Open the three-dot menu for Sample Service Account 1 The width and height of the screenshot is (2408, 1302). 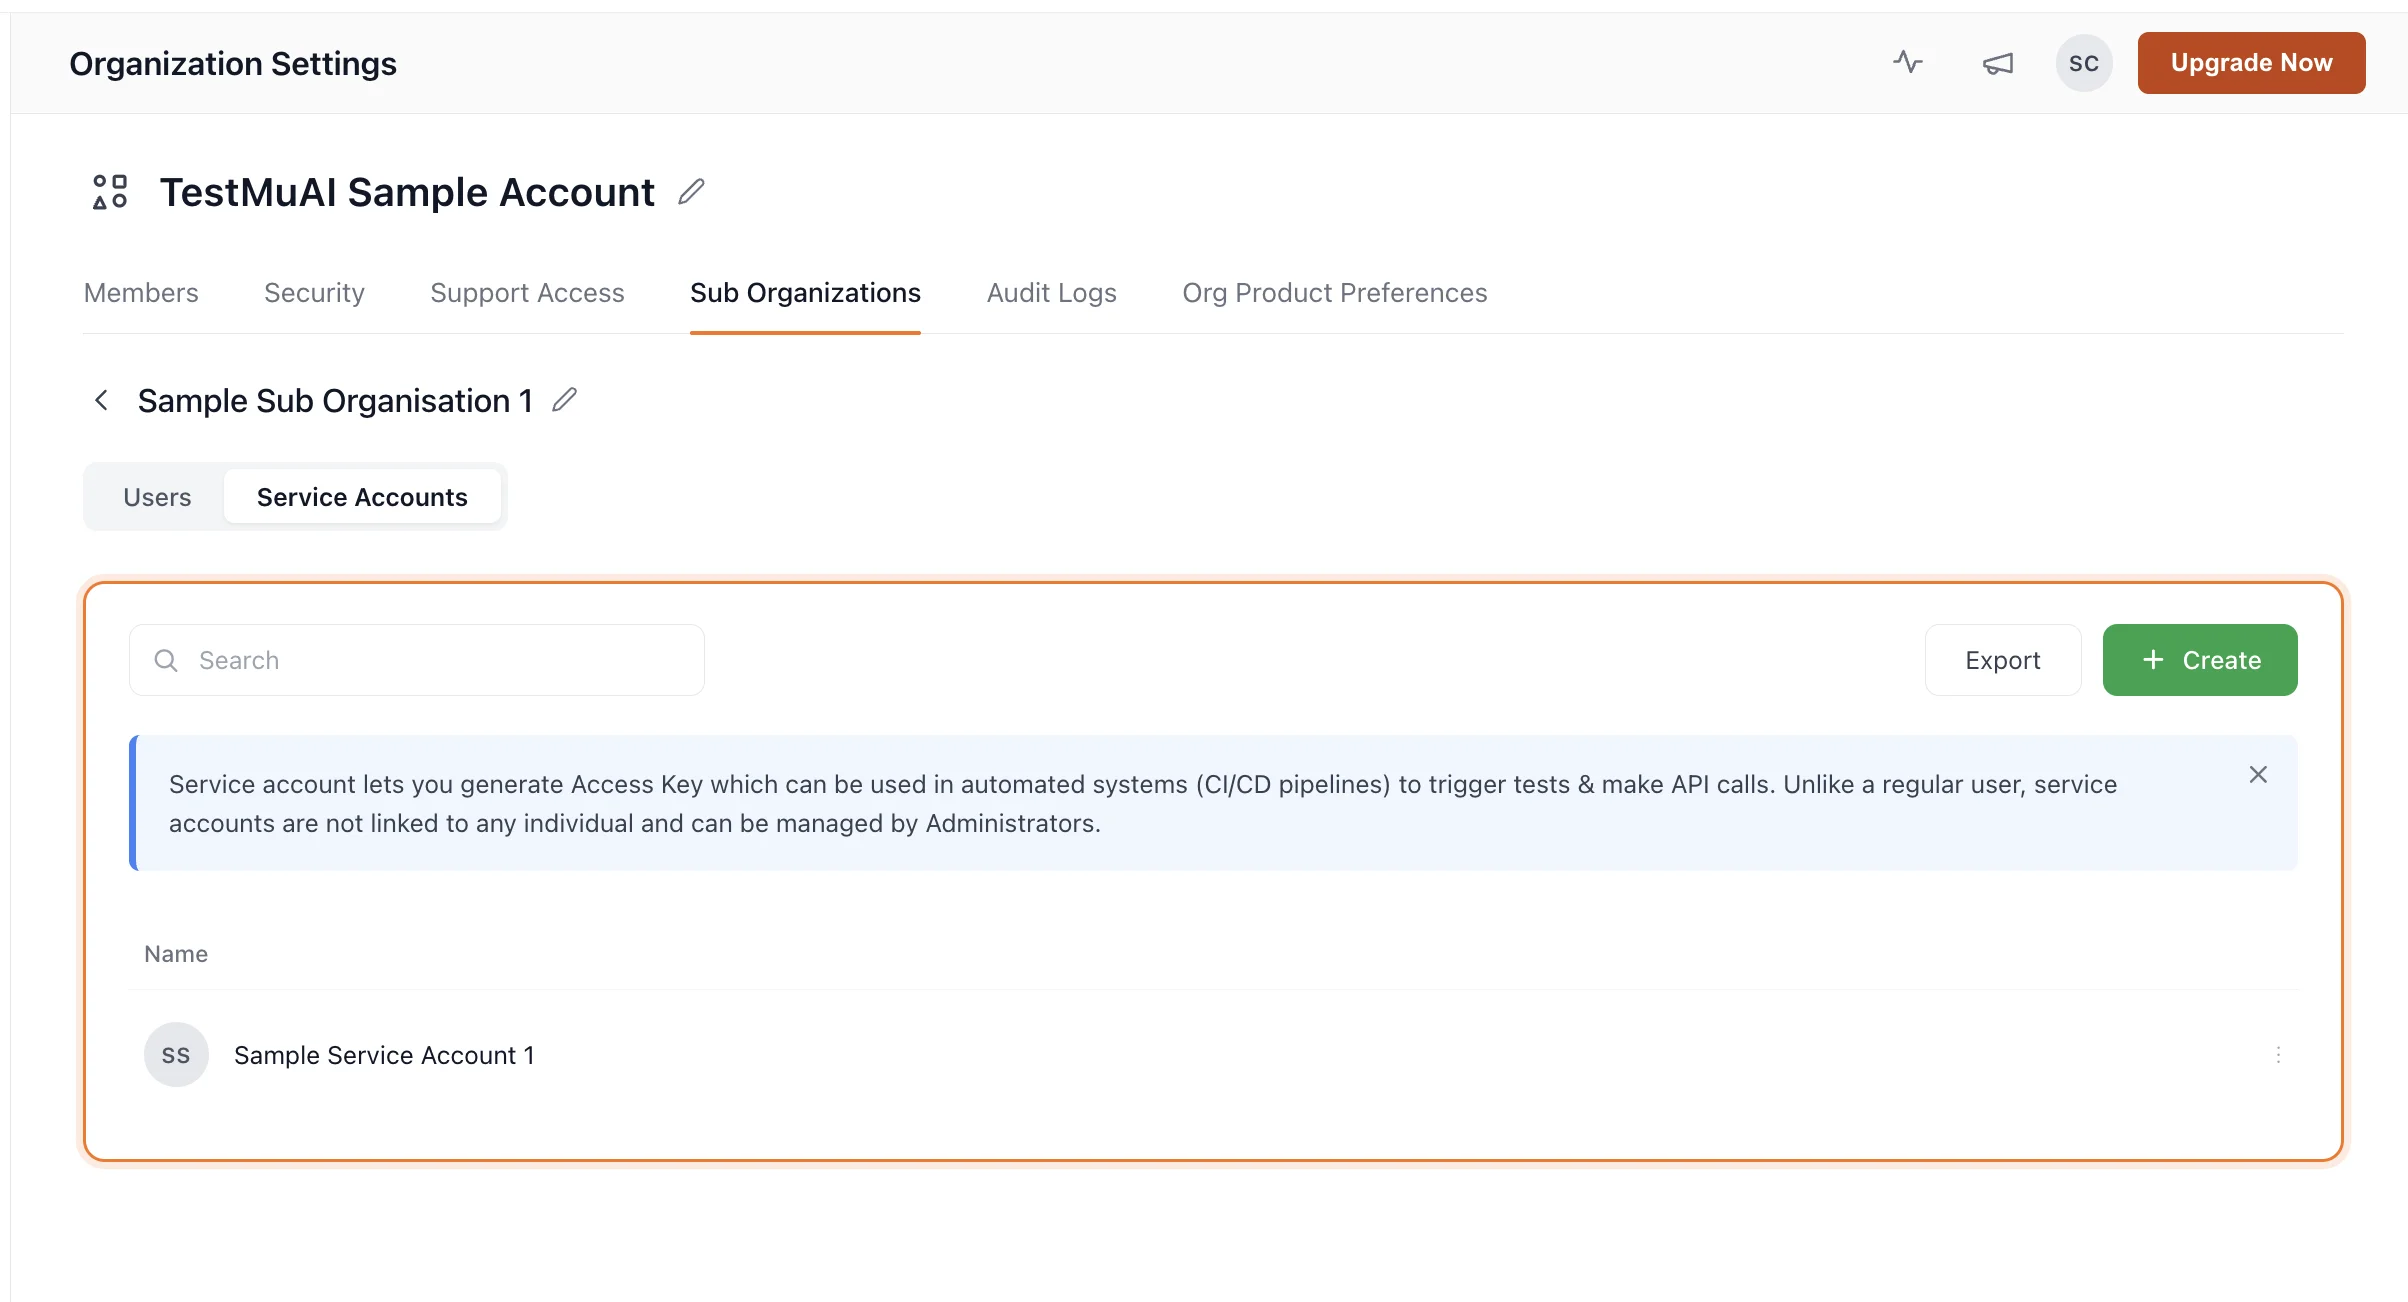[x=2278, y=1055]
